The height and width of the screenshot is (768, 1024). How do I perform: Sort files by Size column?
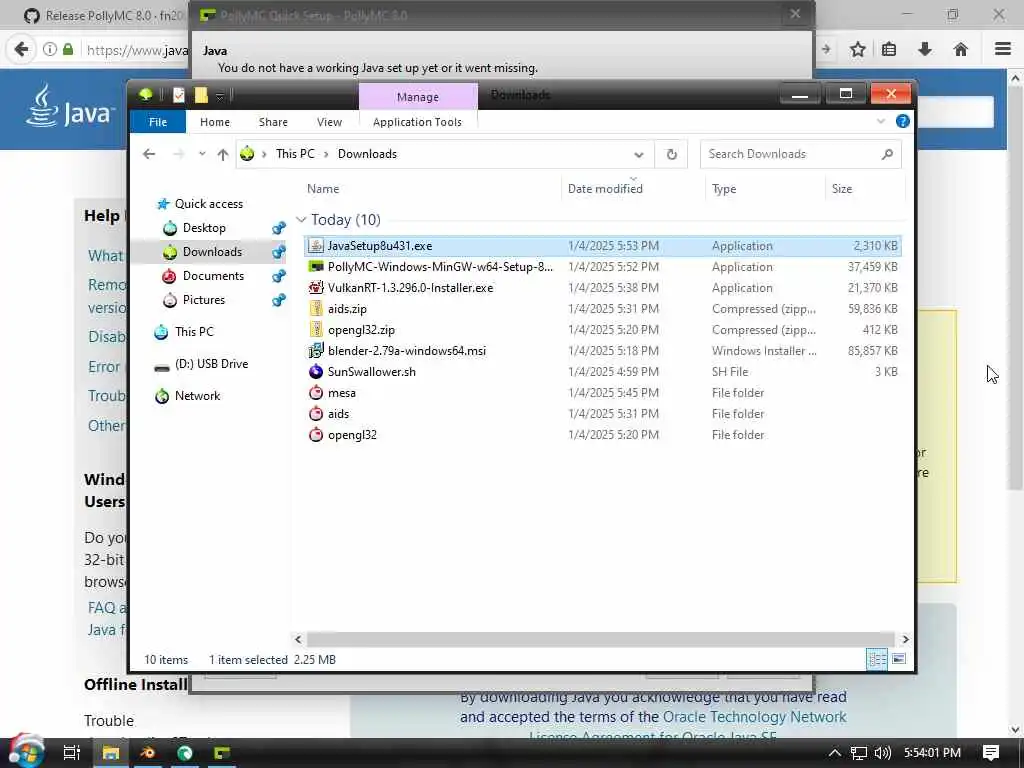tap(842, 189)
